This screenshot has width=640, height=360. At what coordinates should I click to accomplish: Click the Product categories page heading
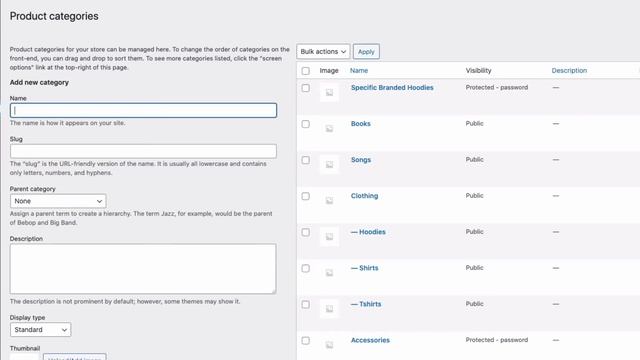54,16
